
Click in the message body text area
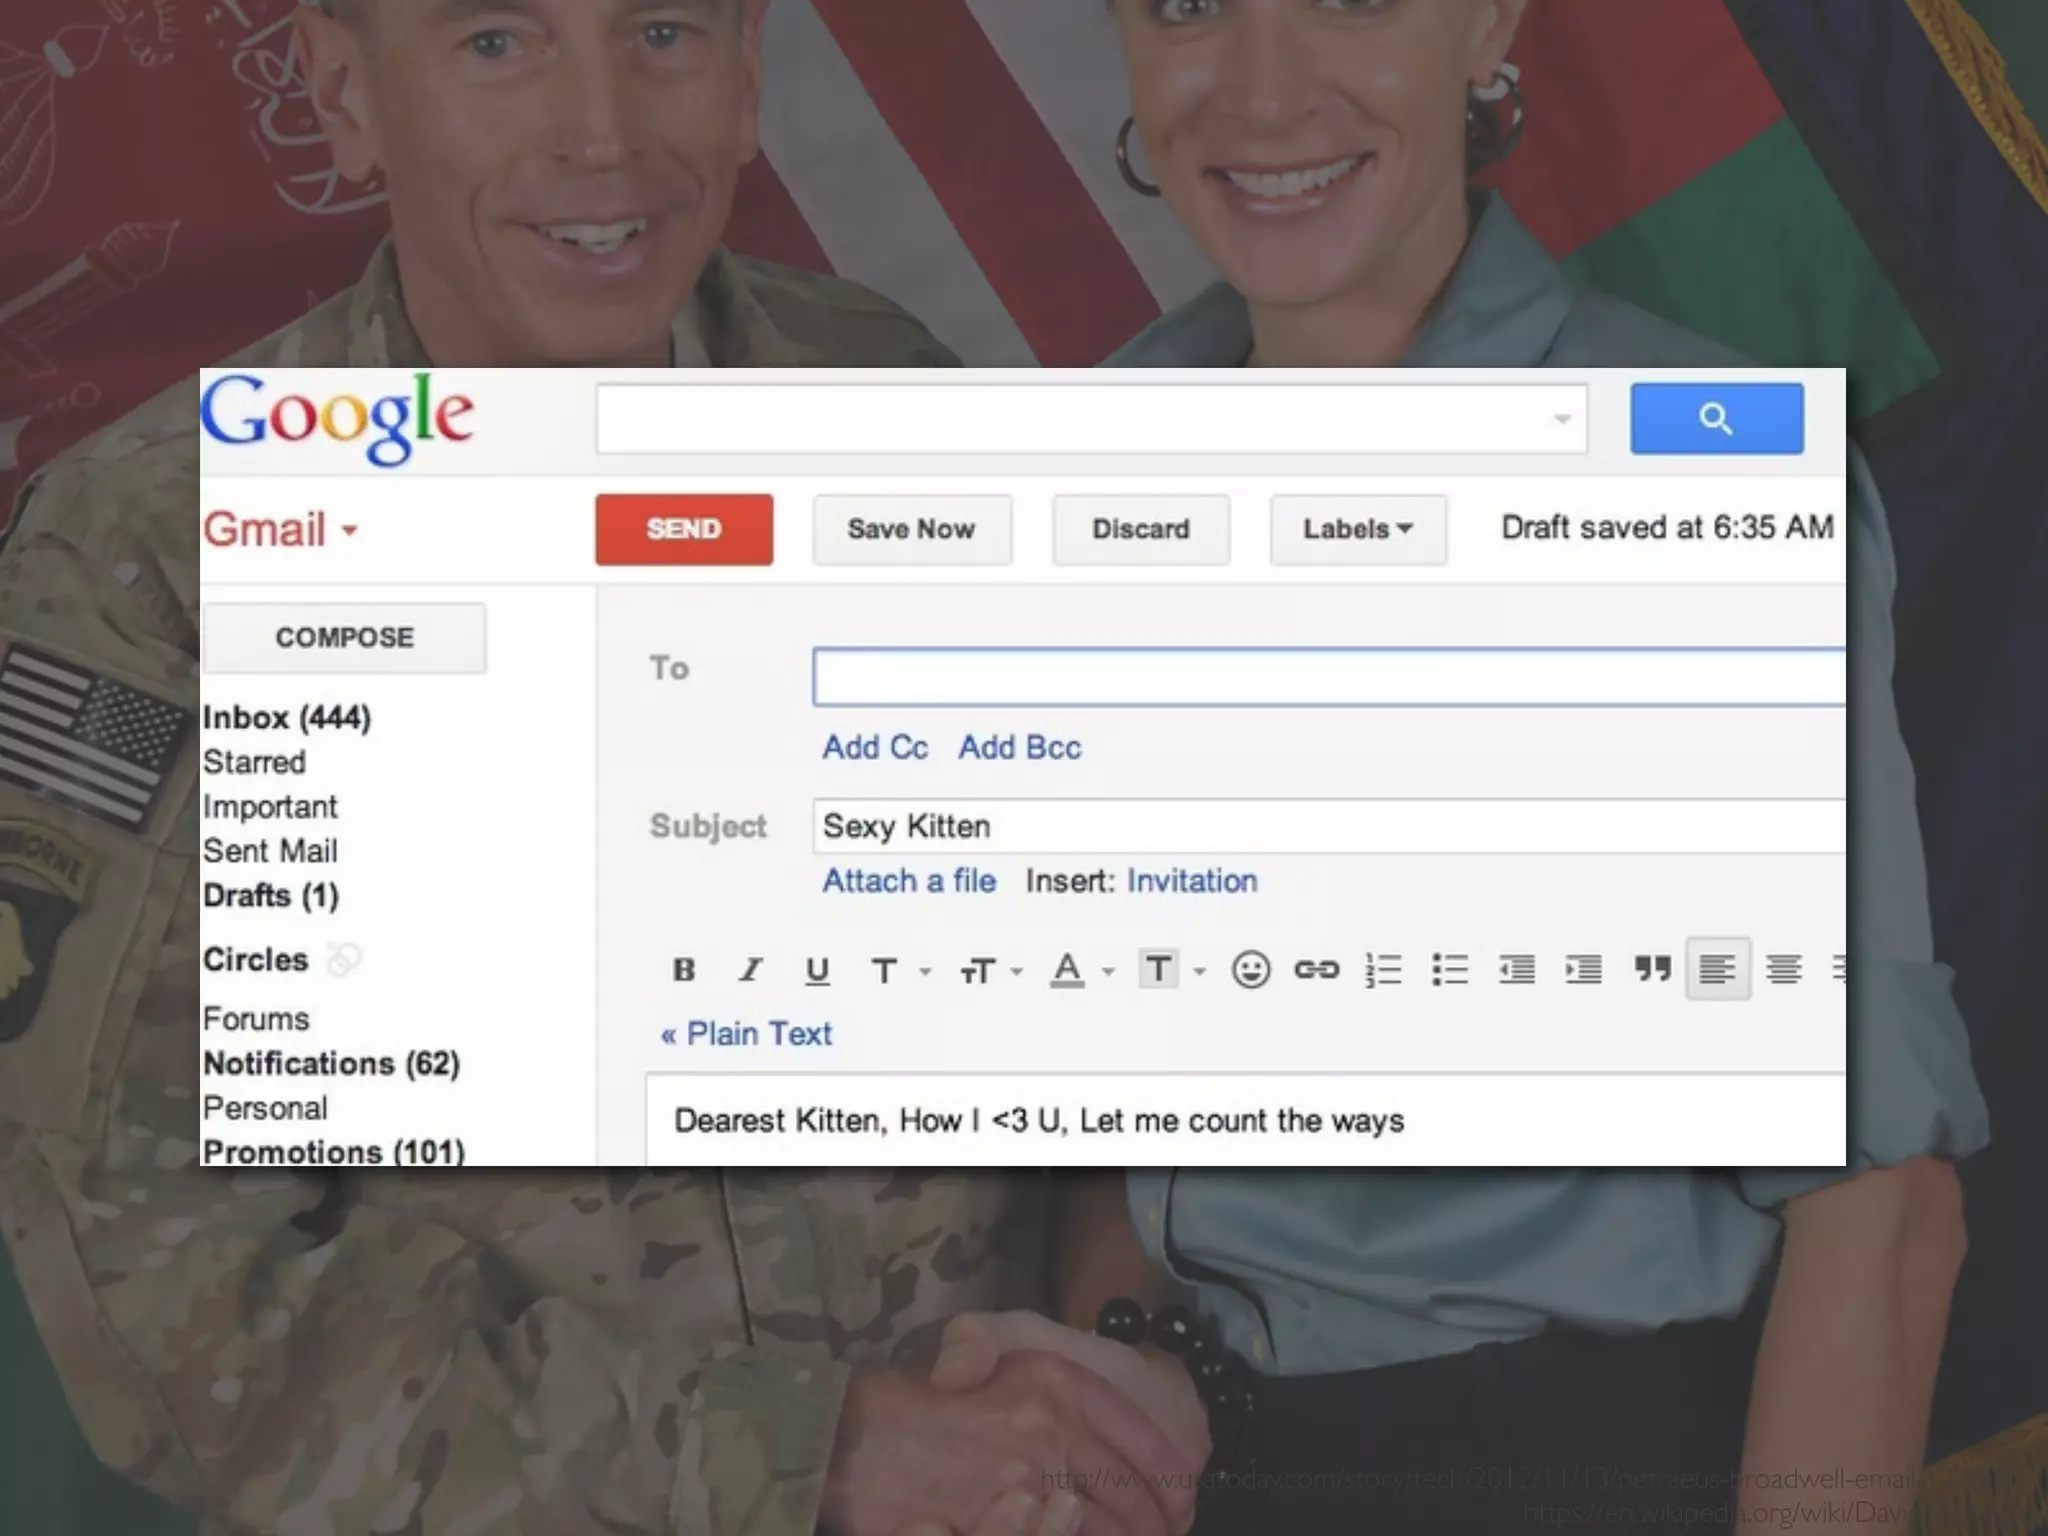click(x=1246, y=1120)
